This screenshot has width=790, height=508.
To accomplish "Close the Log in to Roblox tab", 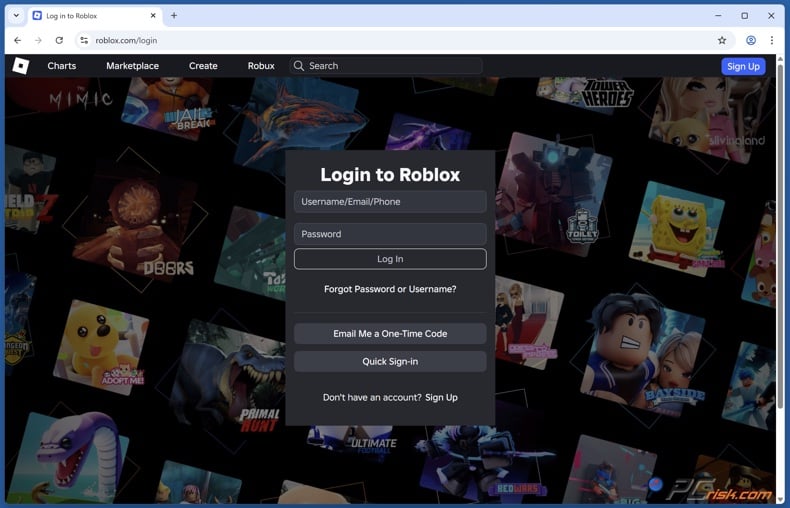I will (x=153, y=16).
